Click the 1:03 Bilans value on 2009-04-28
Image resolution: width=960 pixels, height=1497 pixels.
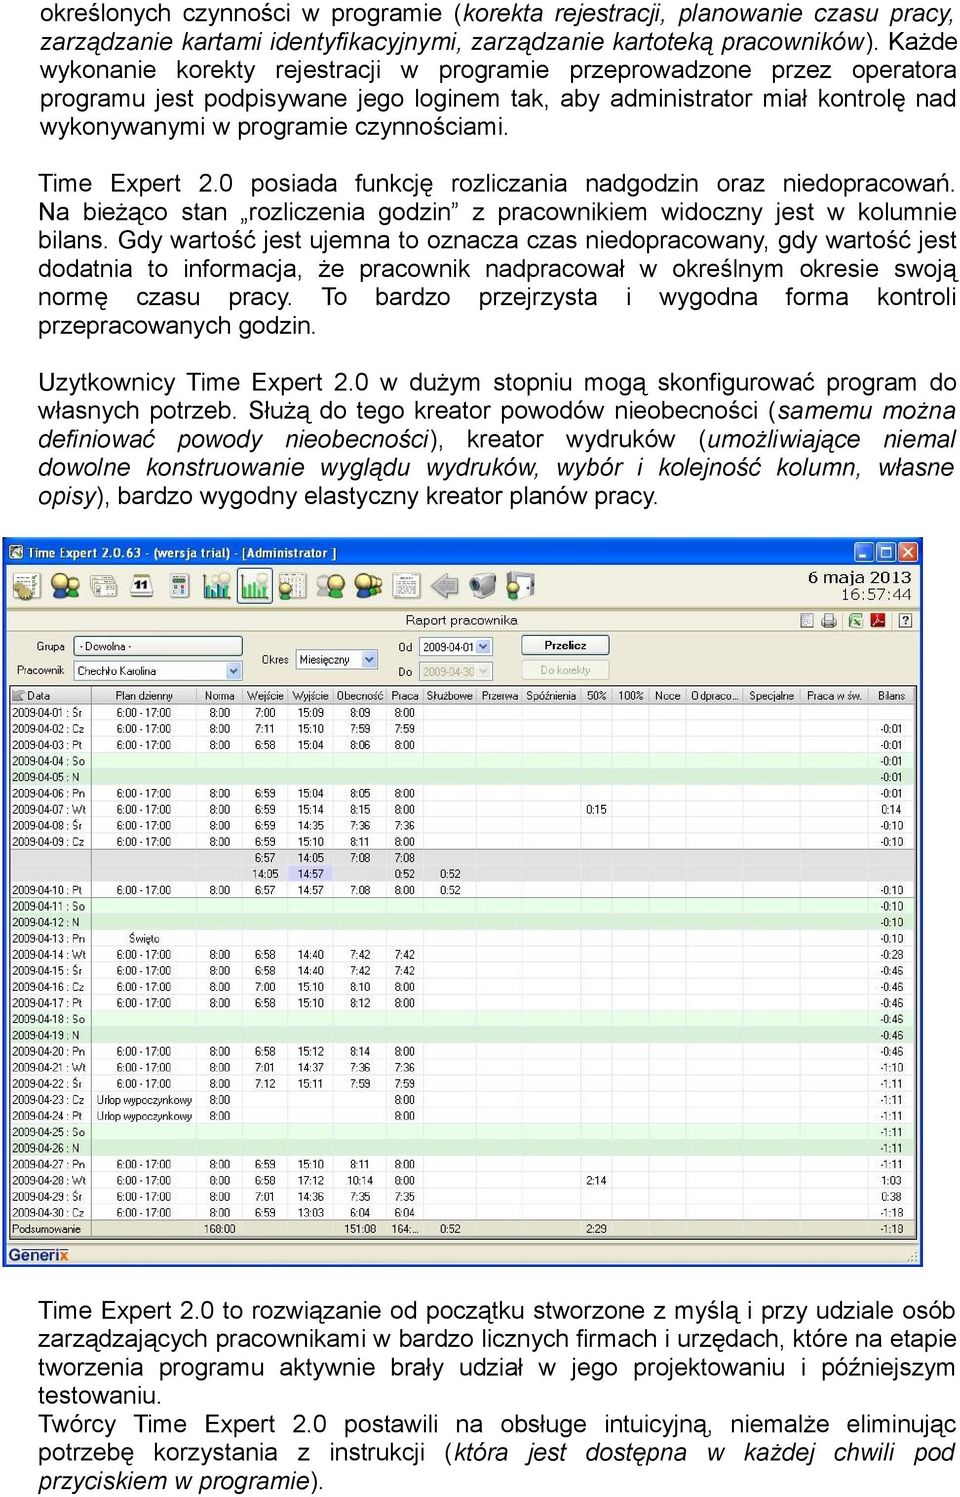[891, 1181]
